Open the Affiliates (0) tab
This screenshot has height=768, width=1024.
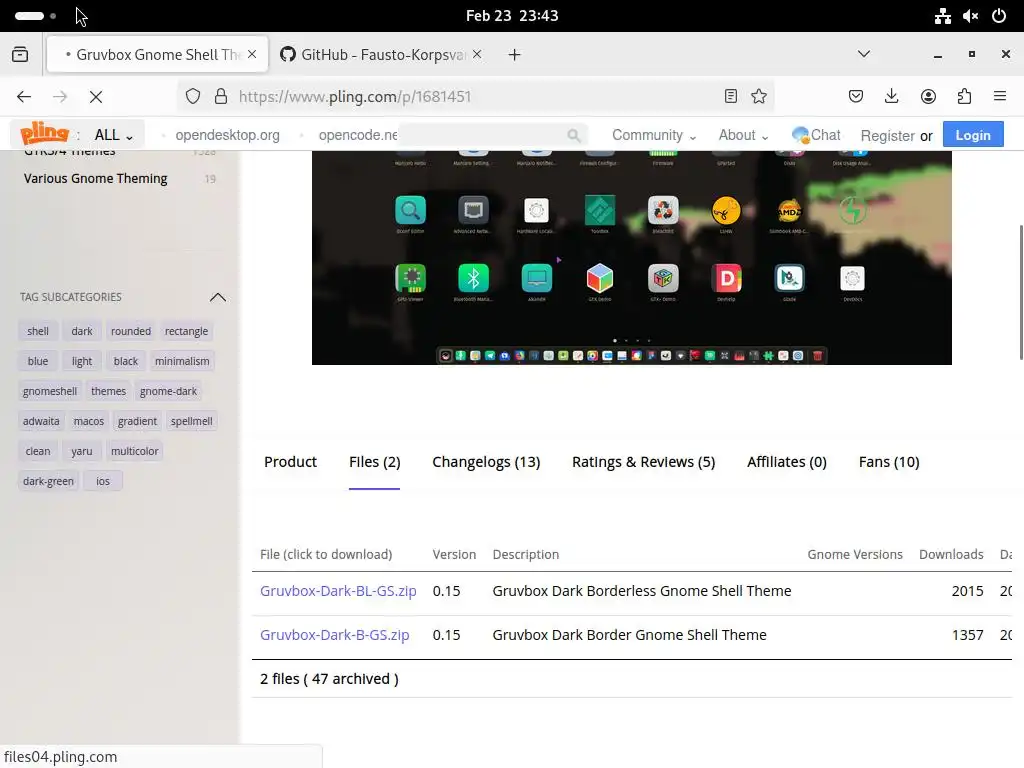tap(786, 462)
